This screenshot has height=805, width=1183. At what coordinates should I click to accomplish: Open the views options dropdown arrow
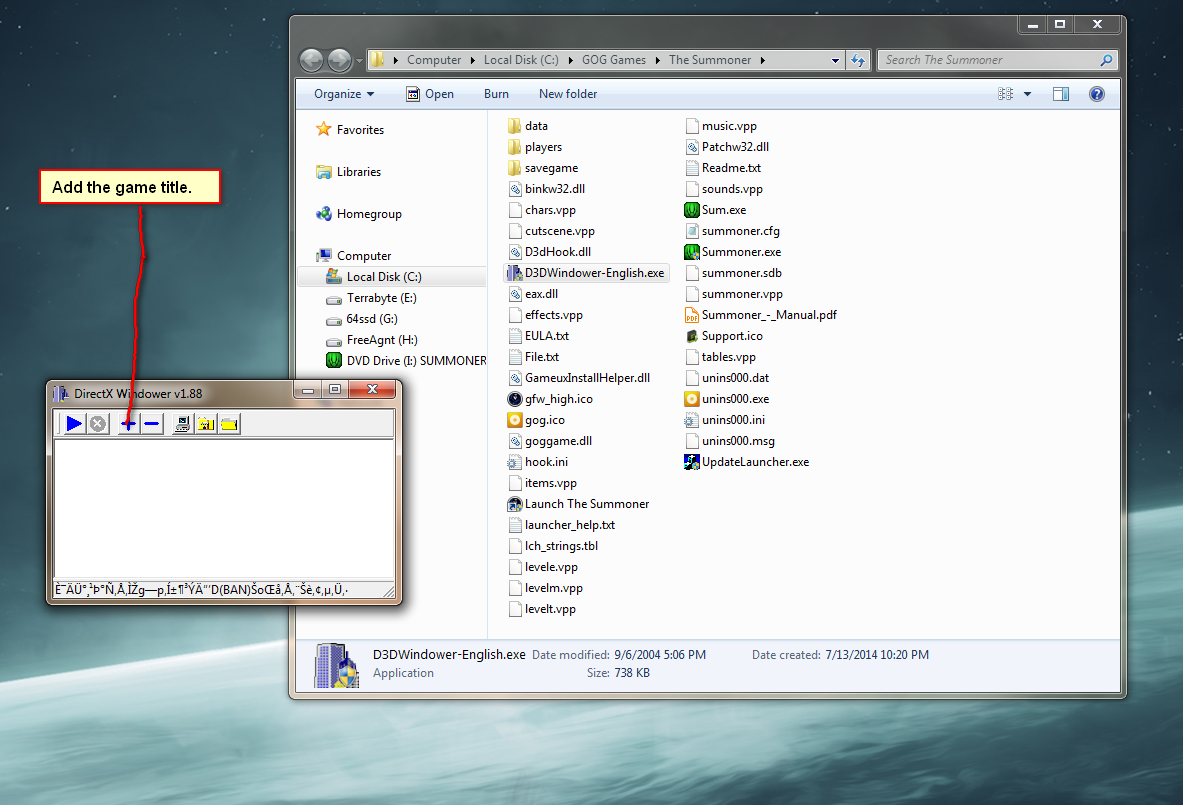1027,94
